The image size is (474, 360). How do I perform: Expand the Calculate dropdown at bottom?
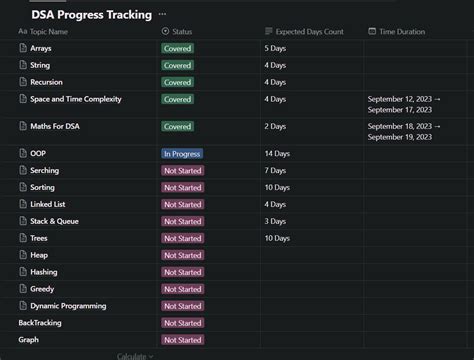coord(135,356)
